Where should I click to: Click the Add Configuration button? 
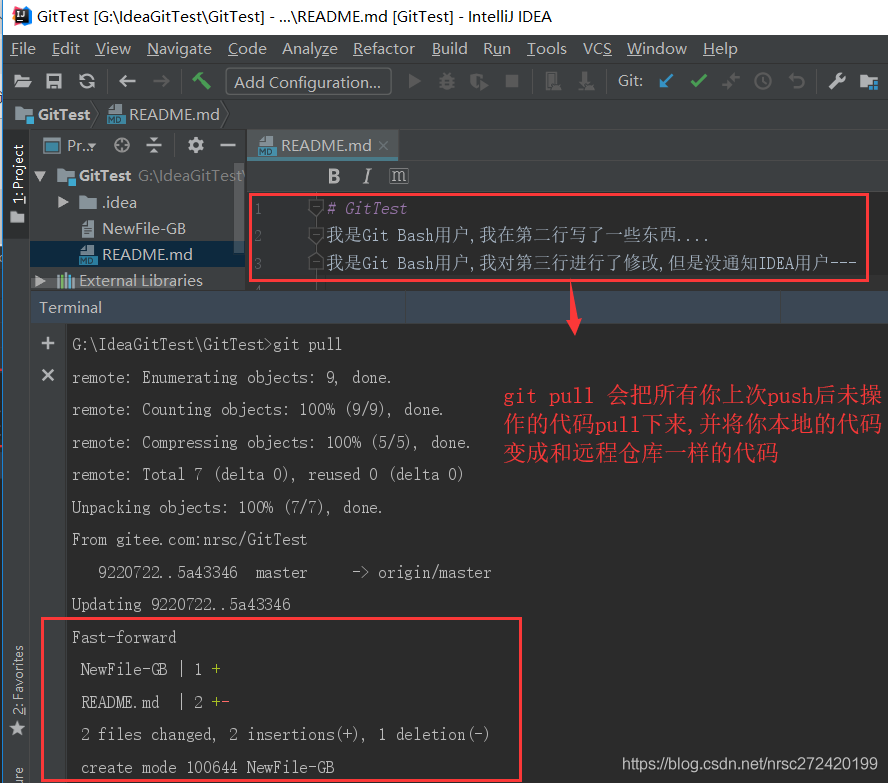click(x=307, y=82)
